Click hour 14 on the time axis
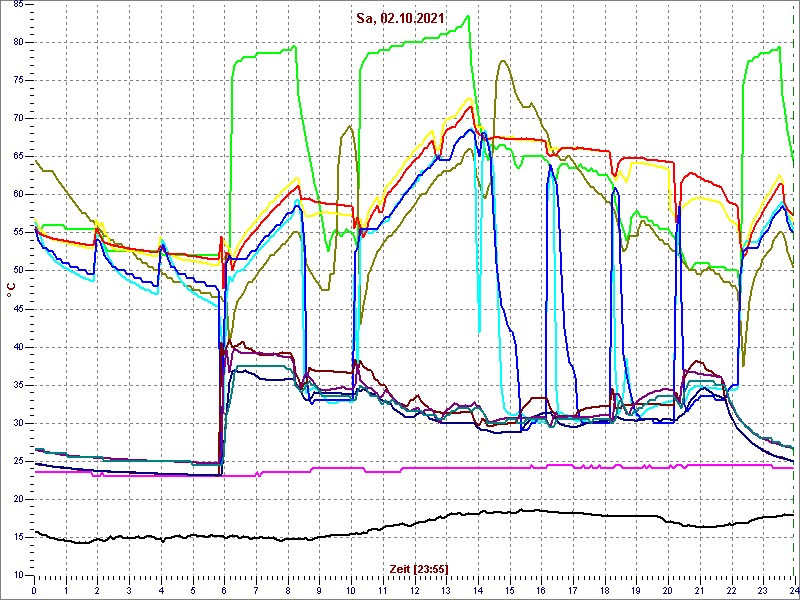Screen dimensions: 800x600 (478, 590)
